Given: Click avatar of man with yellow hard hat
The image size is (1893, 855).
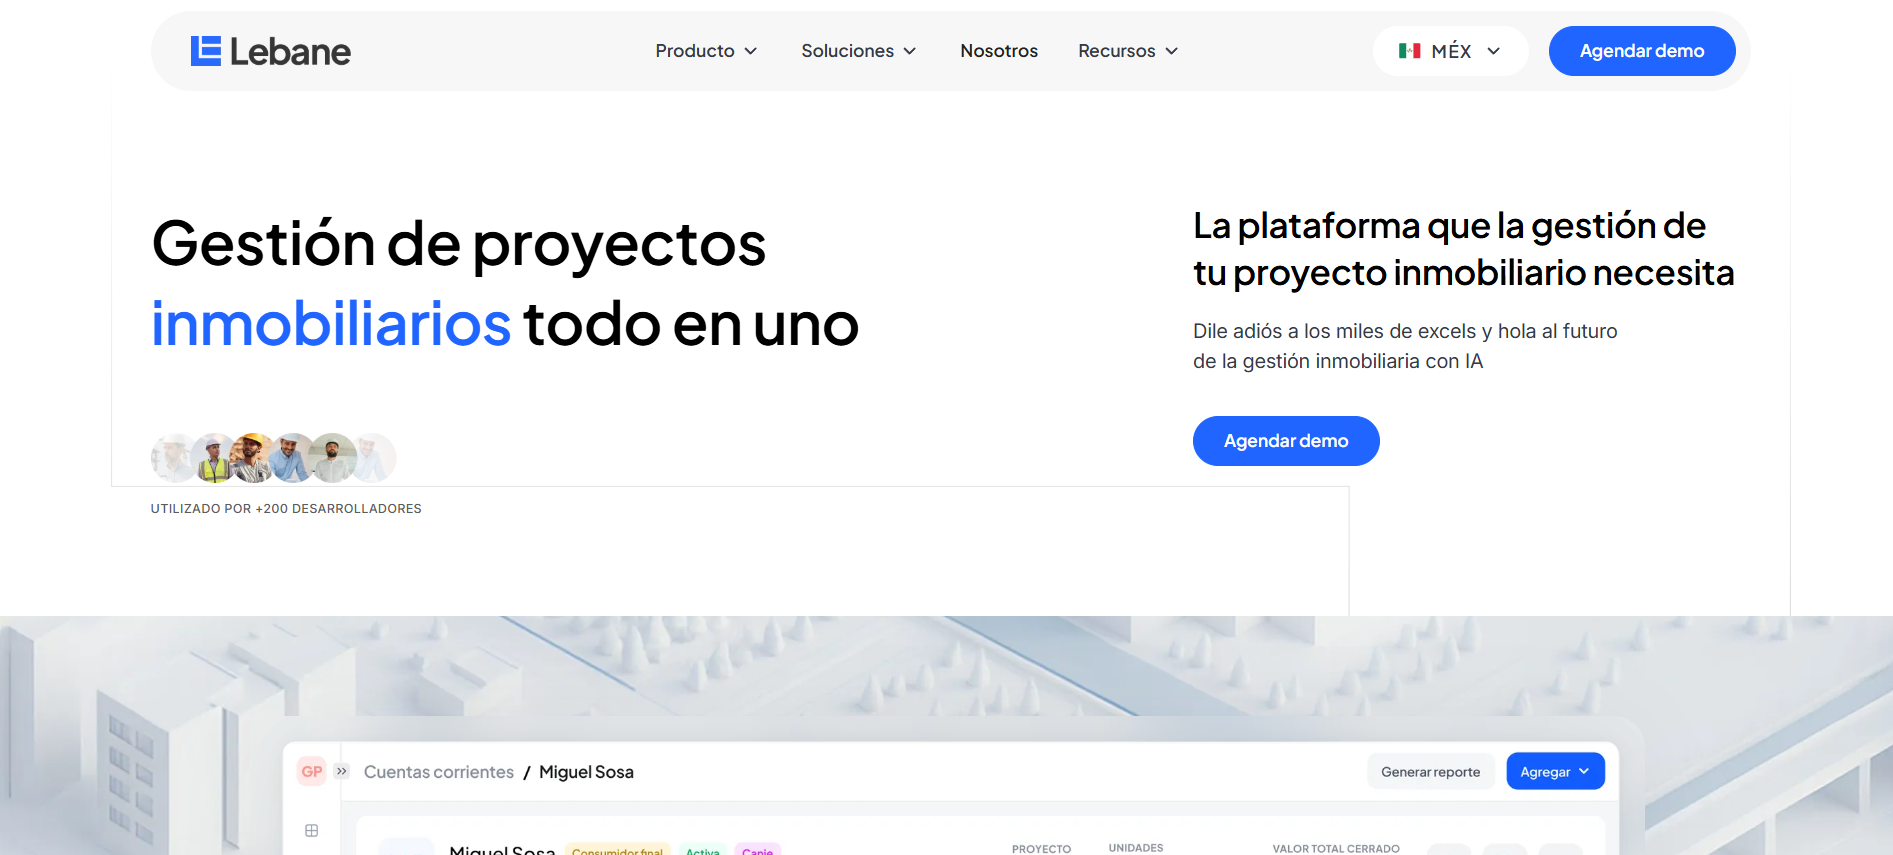Looking at the screenshot, I should 251,458.
